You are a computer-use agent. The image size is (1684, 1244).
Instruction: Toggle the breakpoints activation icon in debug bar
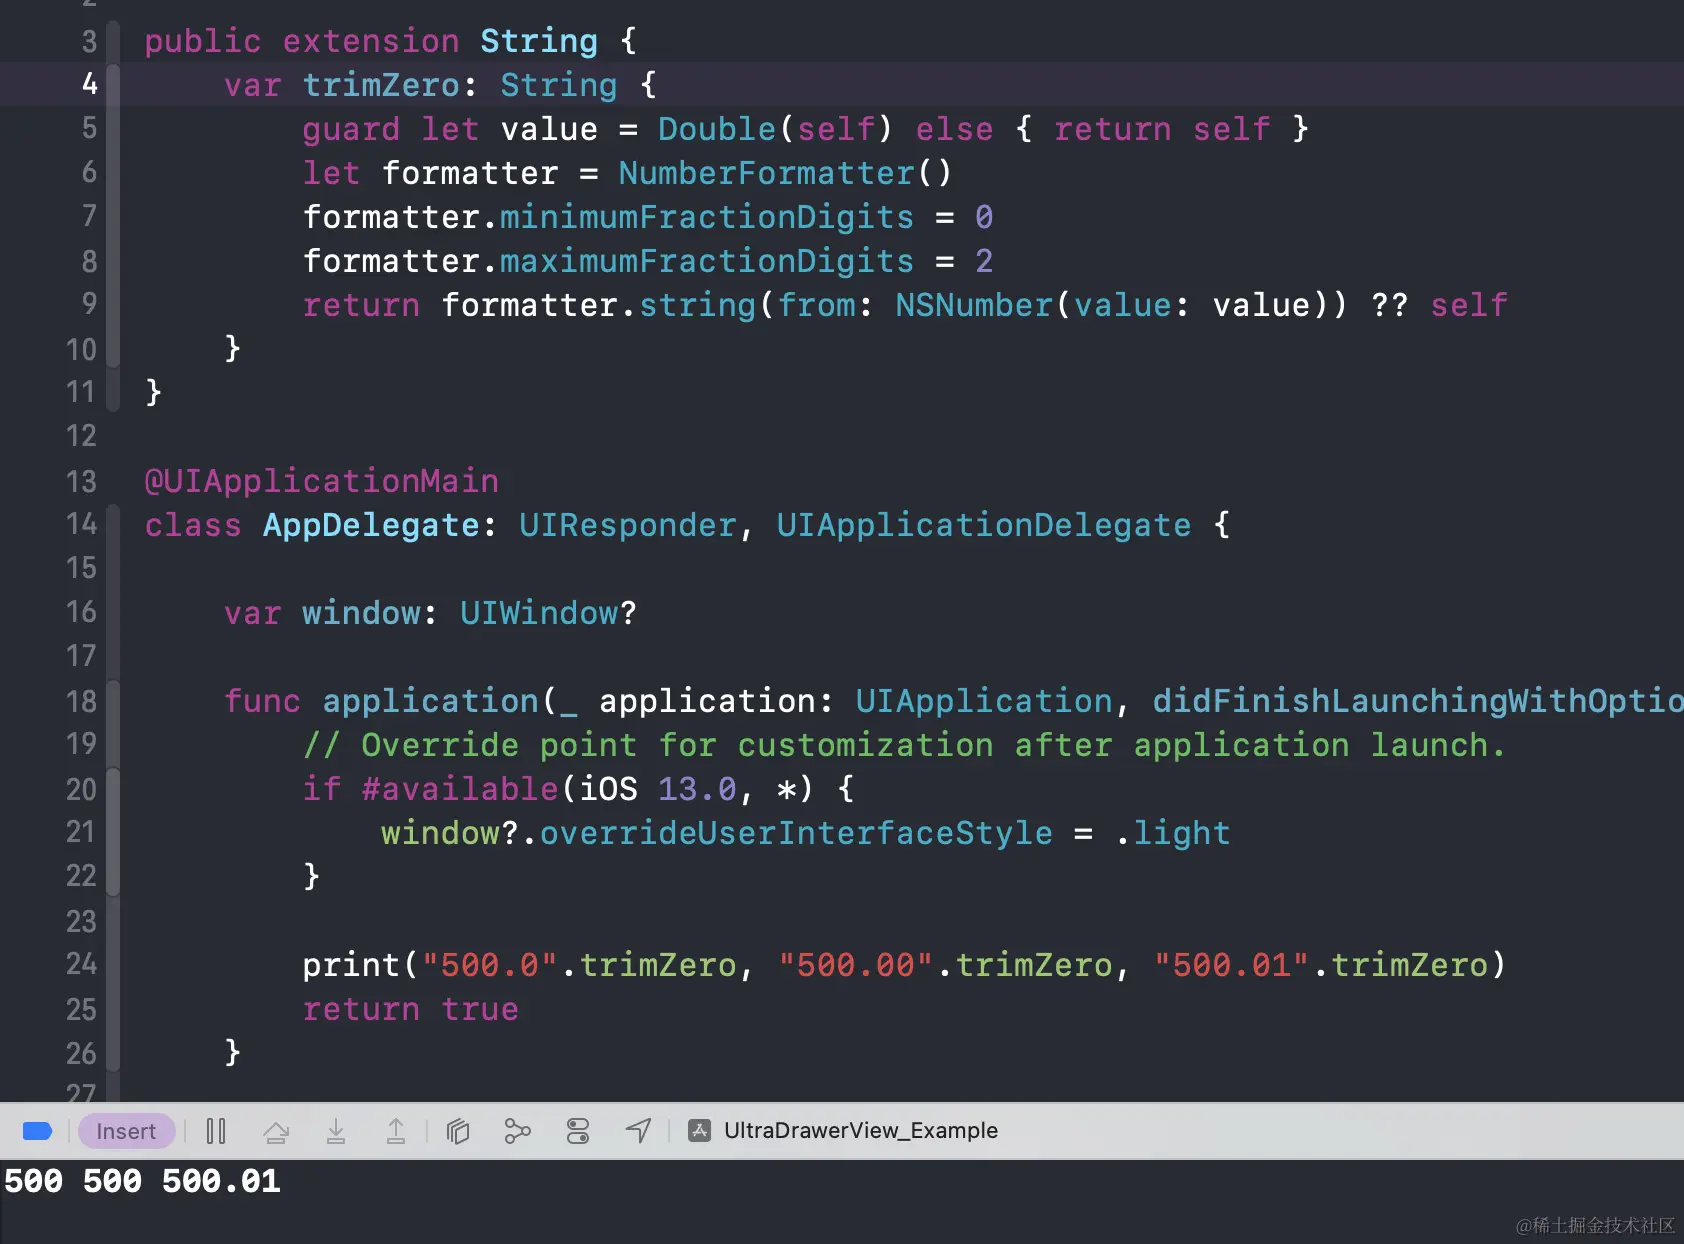point(37,1131)
